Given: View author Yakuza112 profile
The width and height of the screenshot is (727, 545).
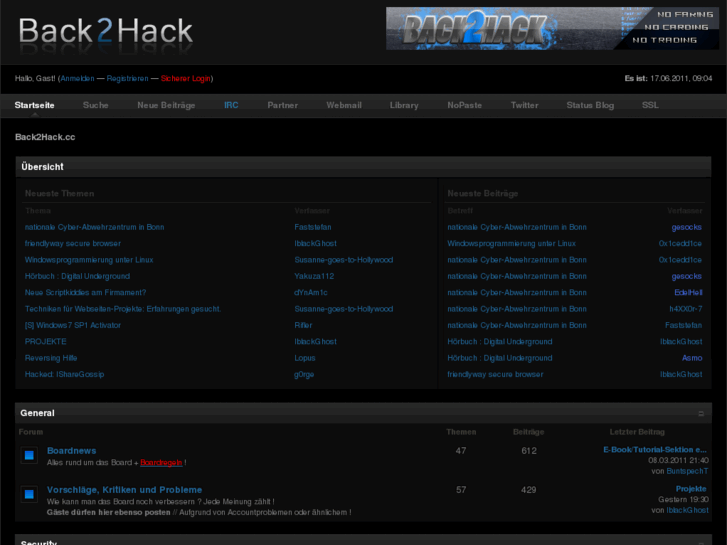Looking at the screenshot, I should point(314,276).
